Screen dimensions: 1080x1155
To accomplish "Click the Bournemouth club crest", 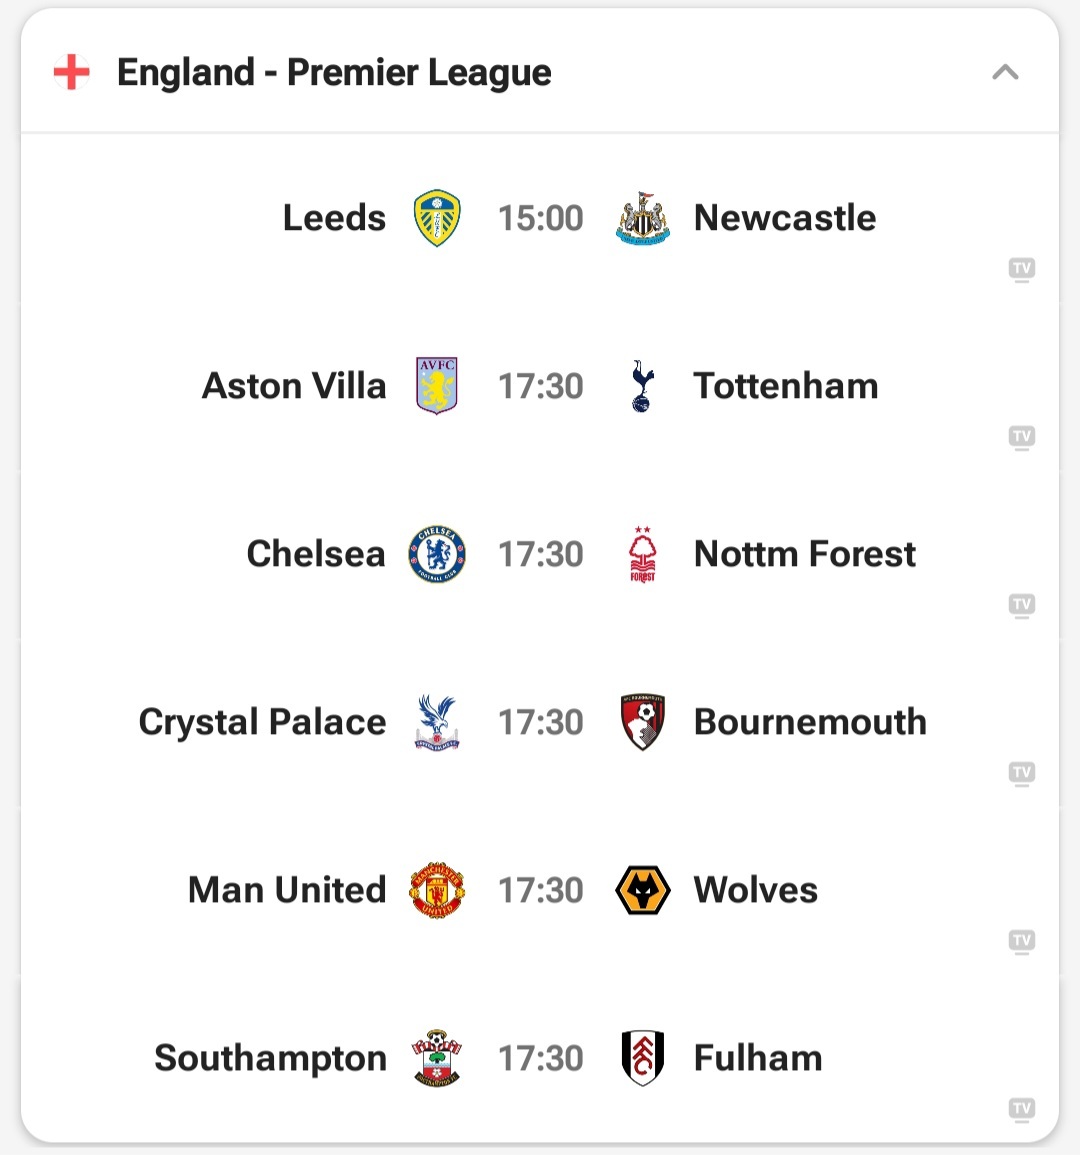I will [x=642, y=722].
